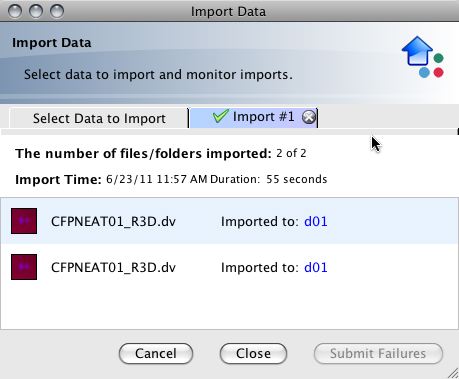Click the Import Time duration text
The image size is (459, 379).
[269, 179]
